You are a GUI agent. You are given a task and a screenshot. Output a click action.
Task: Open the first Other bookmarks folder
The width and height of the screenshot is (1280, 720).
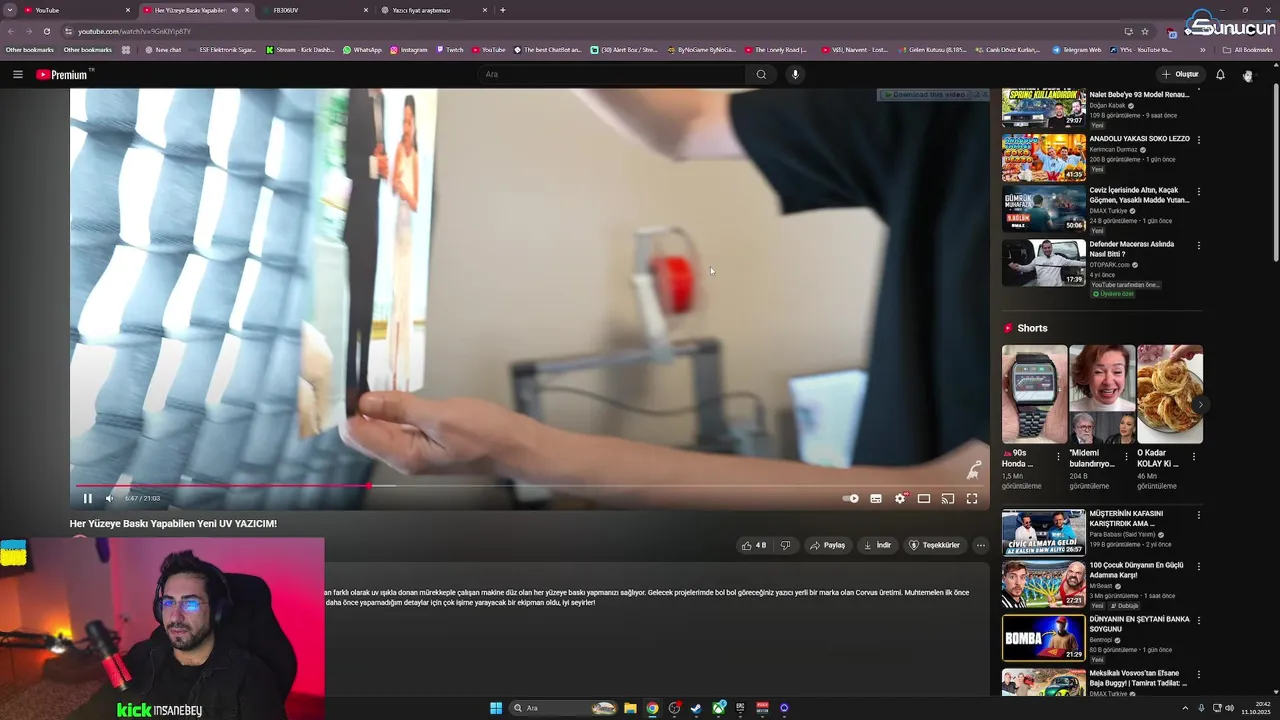click(x=30, y=49)
